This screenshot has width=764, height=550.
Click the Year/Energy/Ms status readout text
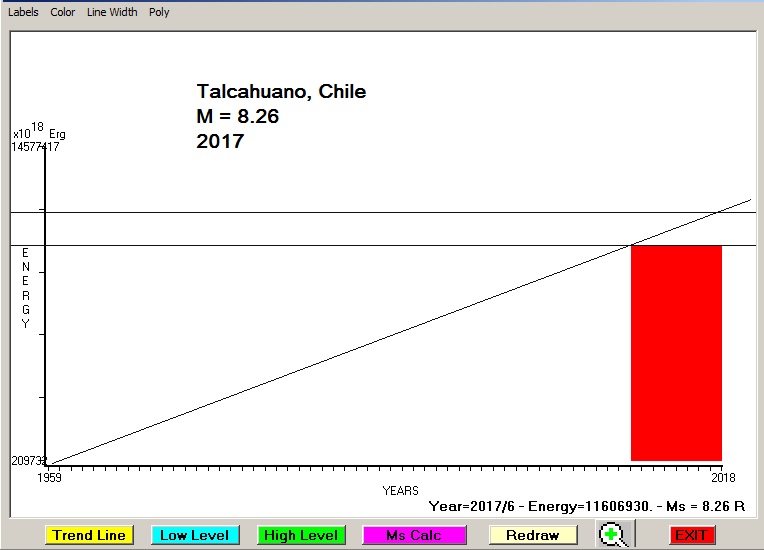click(x=586, y=507)
